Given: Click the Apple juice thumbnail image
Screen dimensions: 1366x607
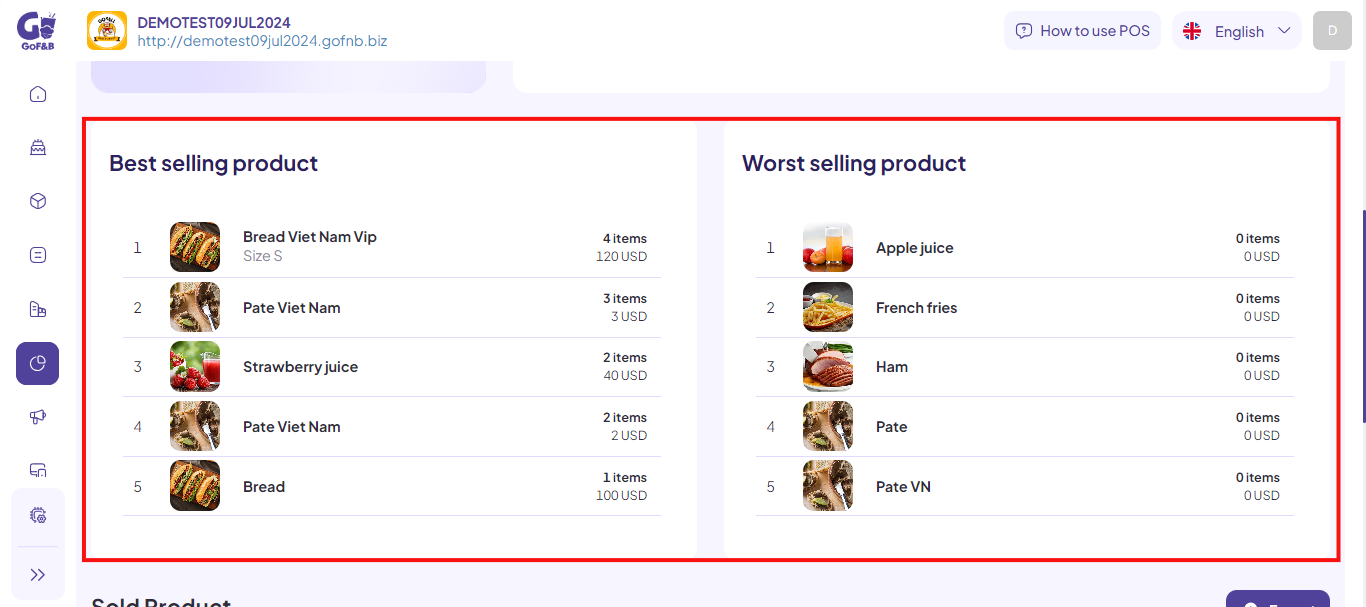Looking at the screenshot, I should tap(828, 247).
